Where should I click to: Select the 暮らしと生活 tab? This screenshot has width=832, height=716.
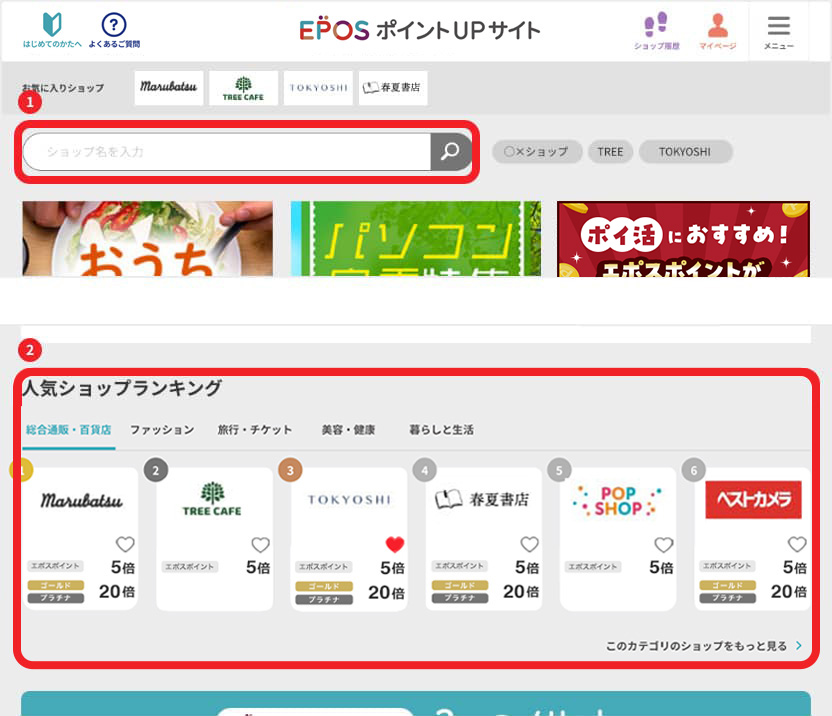(441, 430)
